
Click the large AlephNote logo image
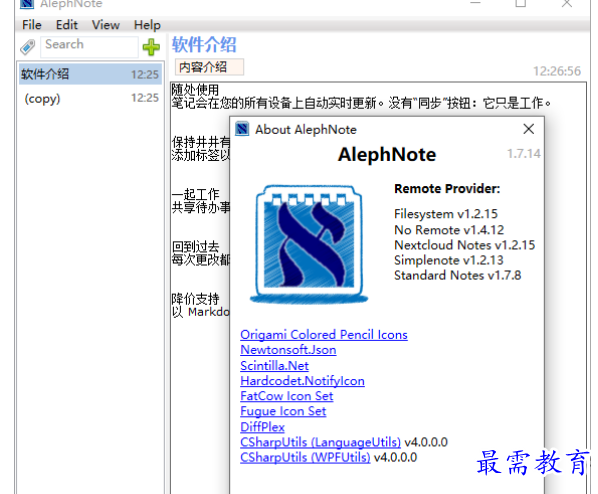[x=309, y=245]
